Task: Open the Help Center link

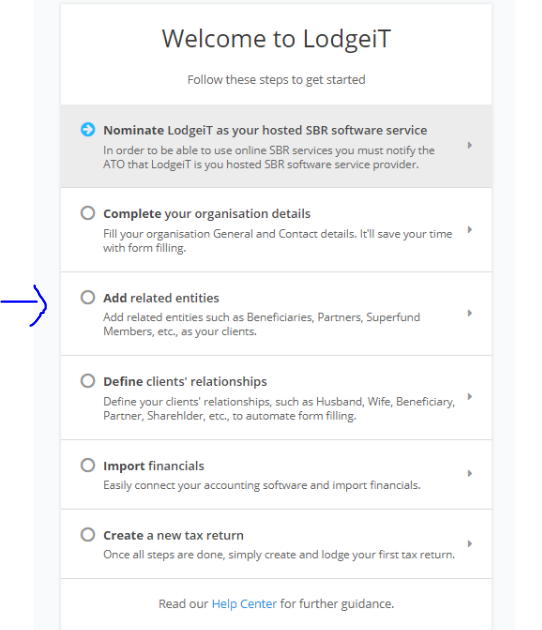Action: pyautogui.click(x=244, y=603)
